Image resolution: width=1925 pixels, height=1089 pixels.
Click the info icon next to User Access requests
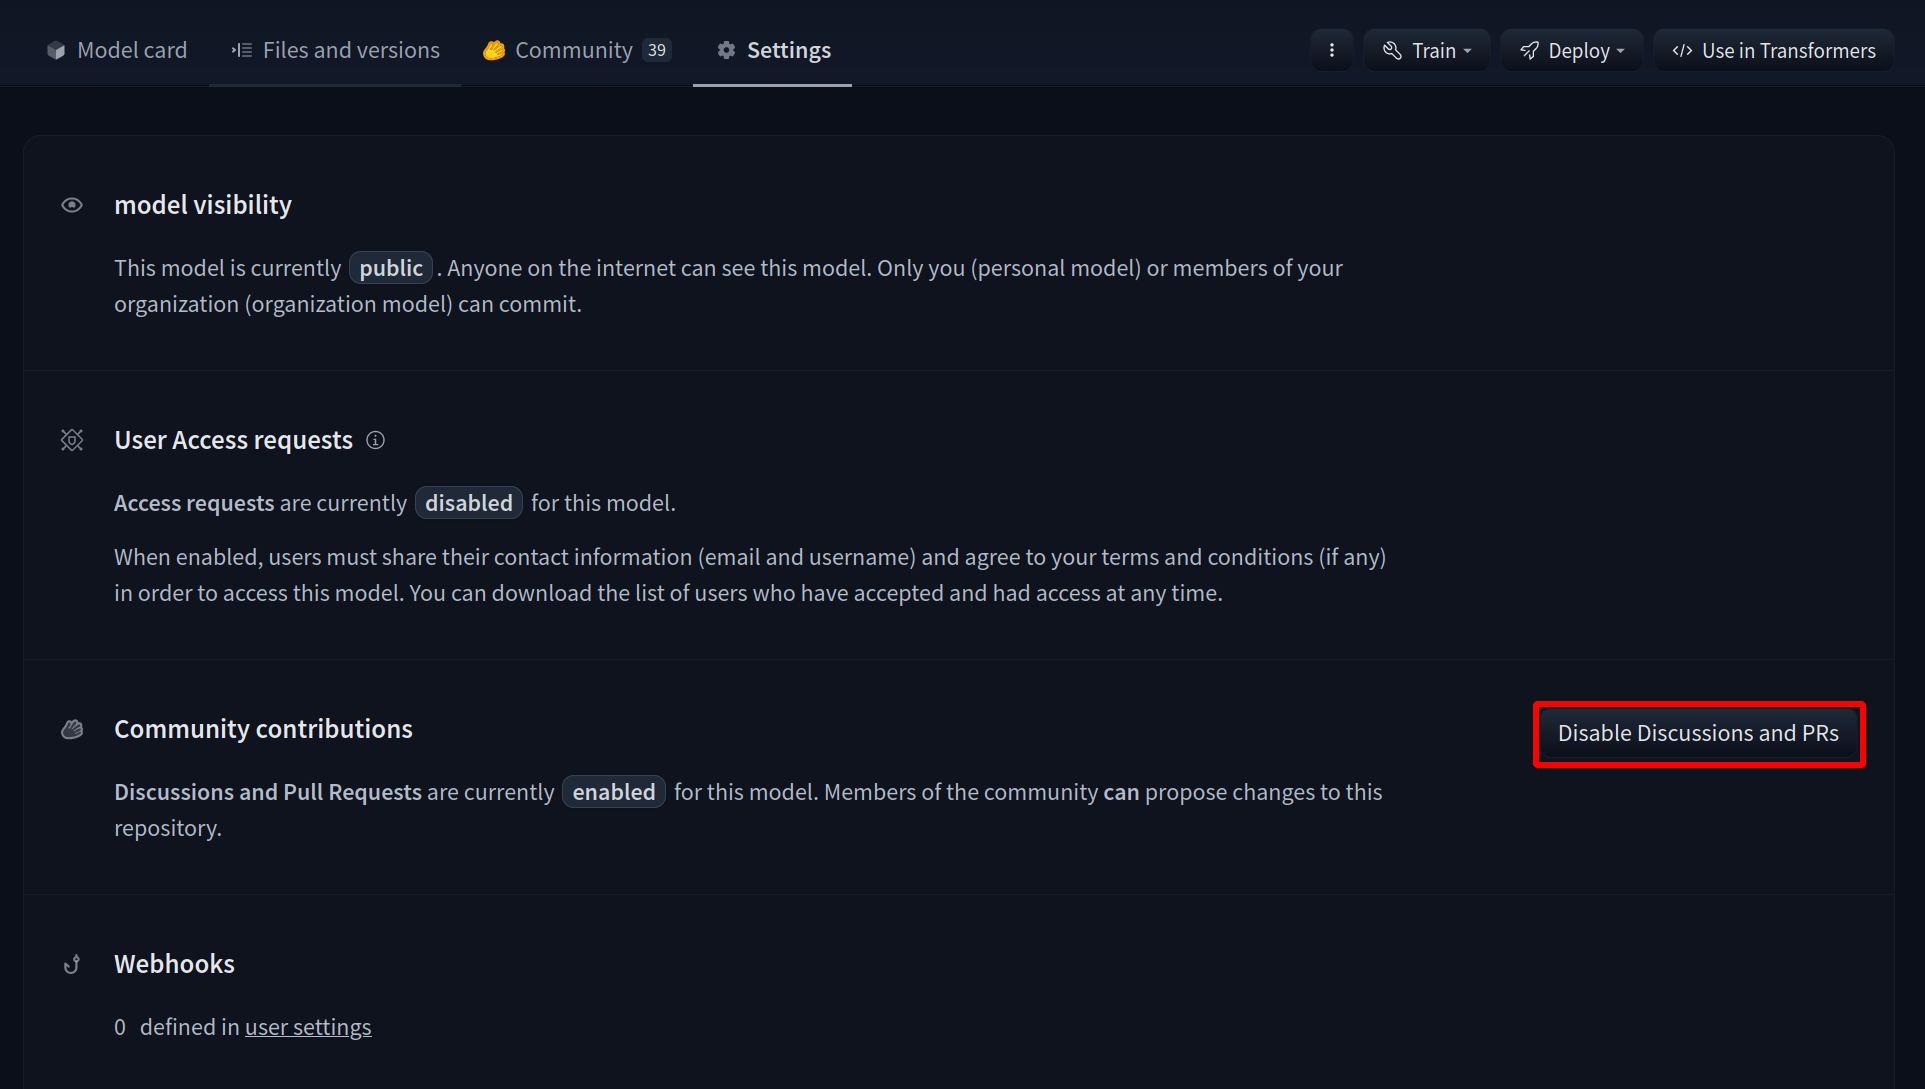tap(375, 440)
